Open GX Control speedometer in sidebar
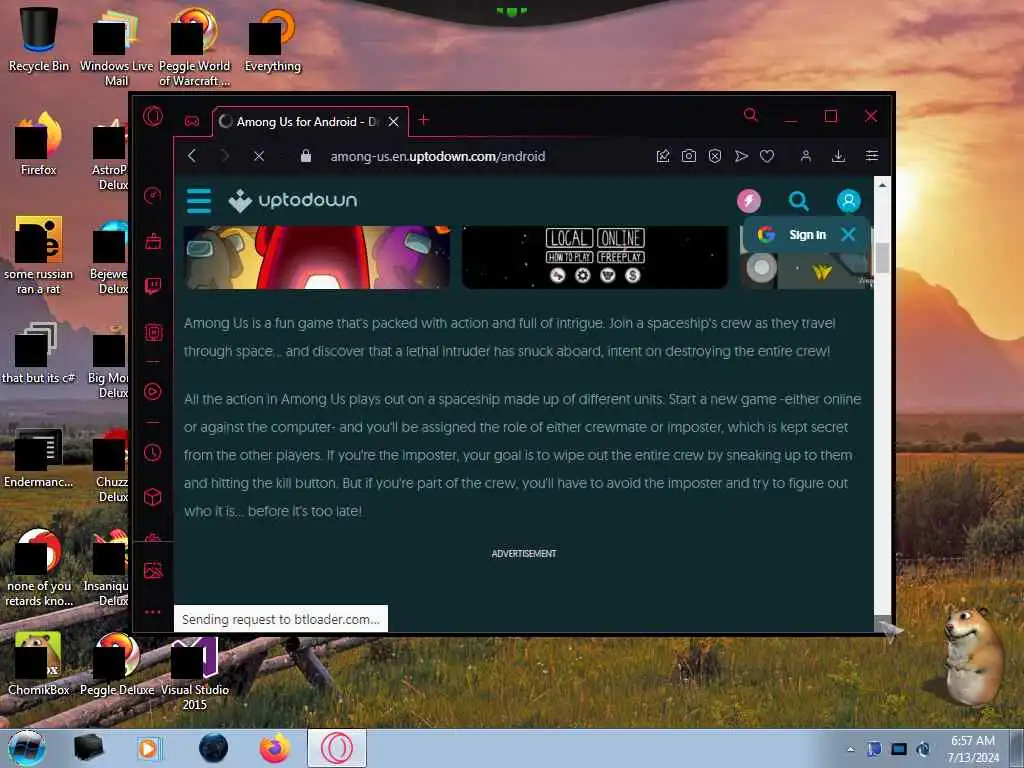This screenshot has width=1024, height=768. coord(153,195)
